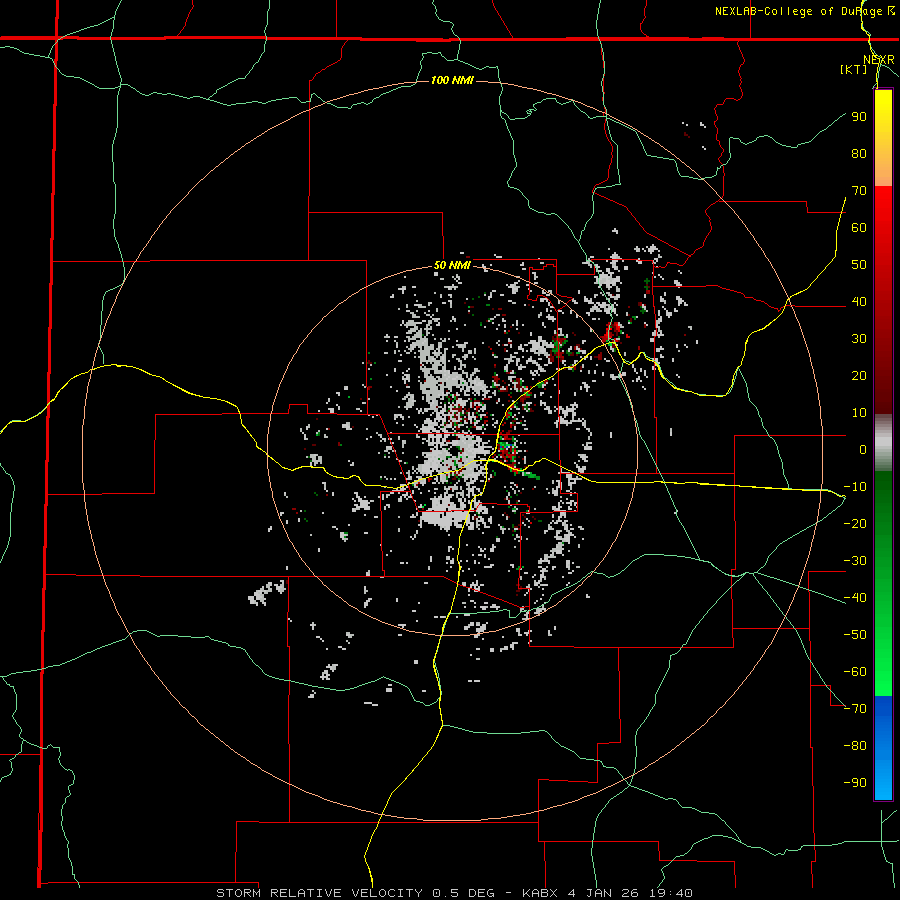Click the 90 value on velocity legend
The width and height of the screenshot is (900, 900).
pyautogui.click(x=859, y=117)
